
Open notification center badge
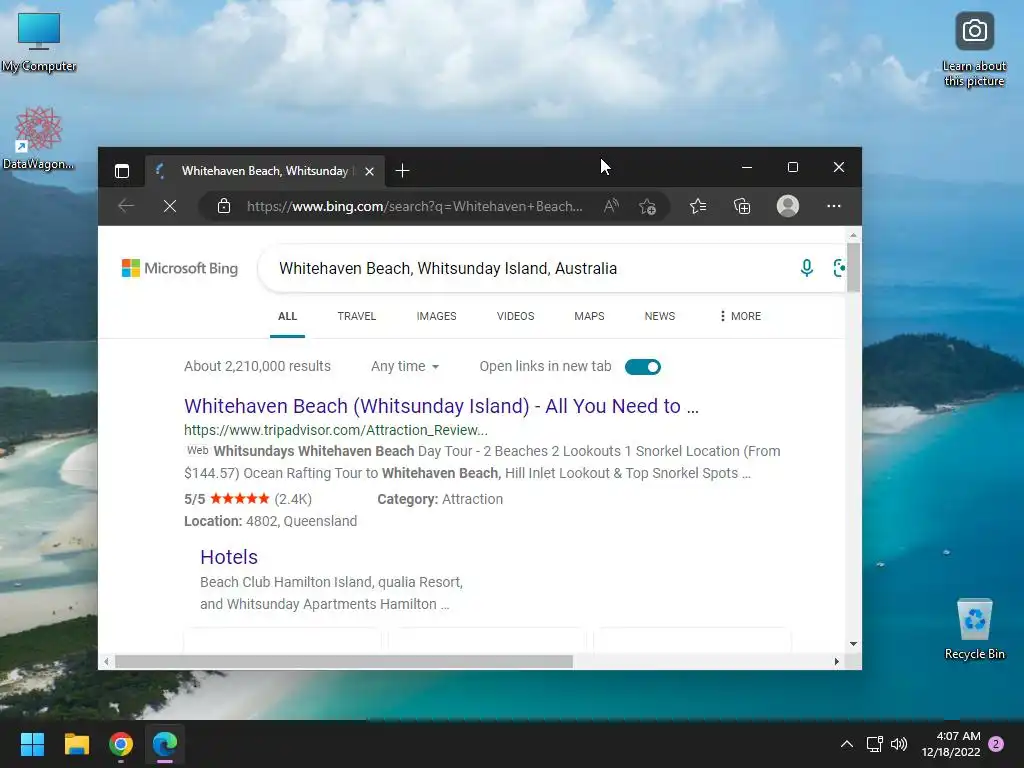pos(996,744)
